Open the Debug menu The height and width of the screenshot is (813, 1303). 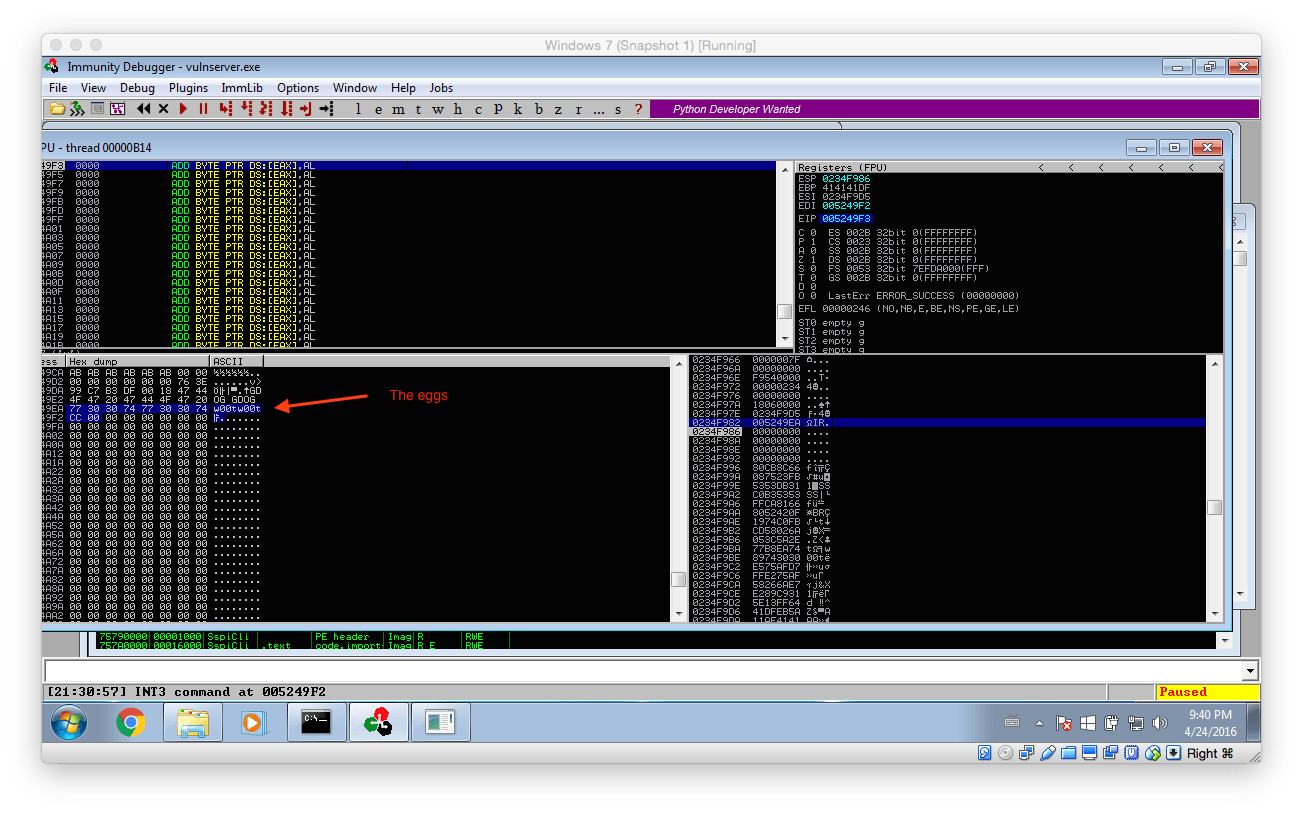click(x=137, y=88)
